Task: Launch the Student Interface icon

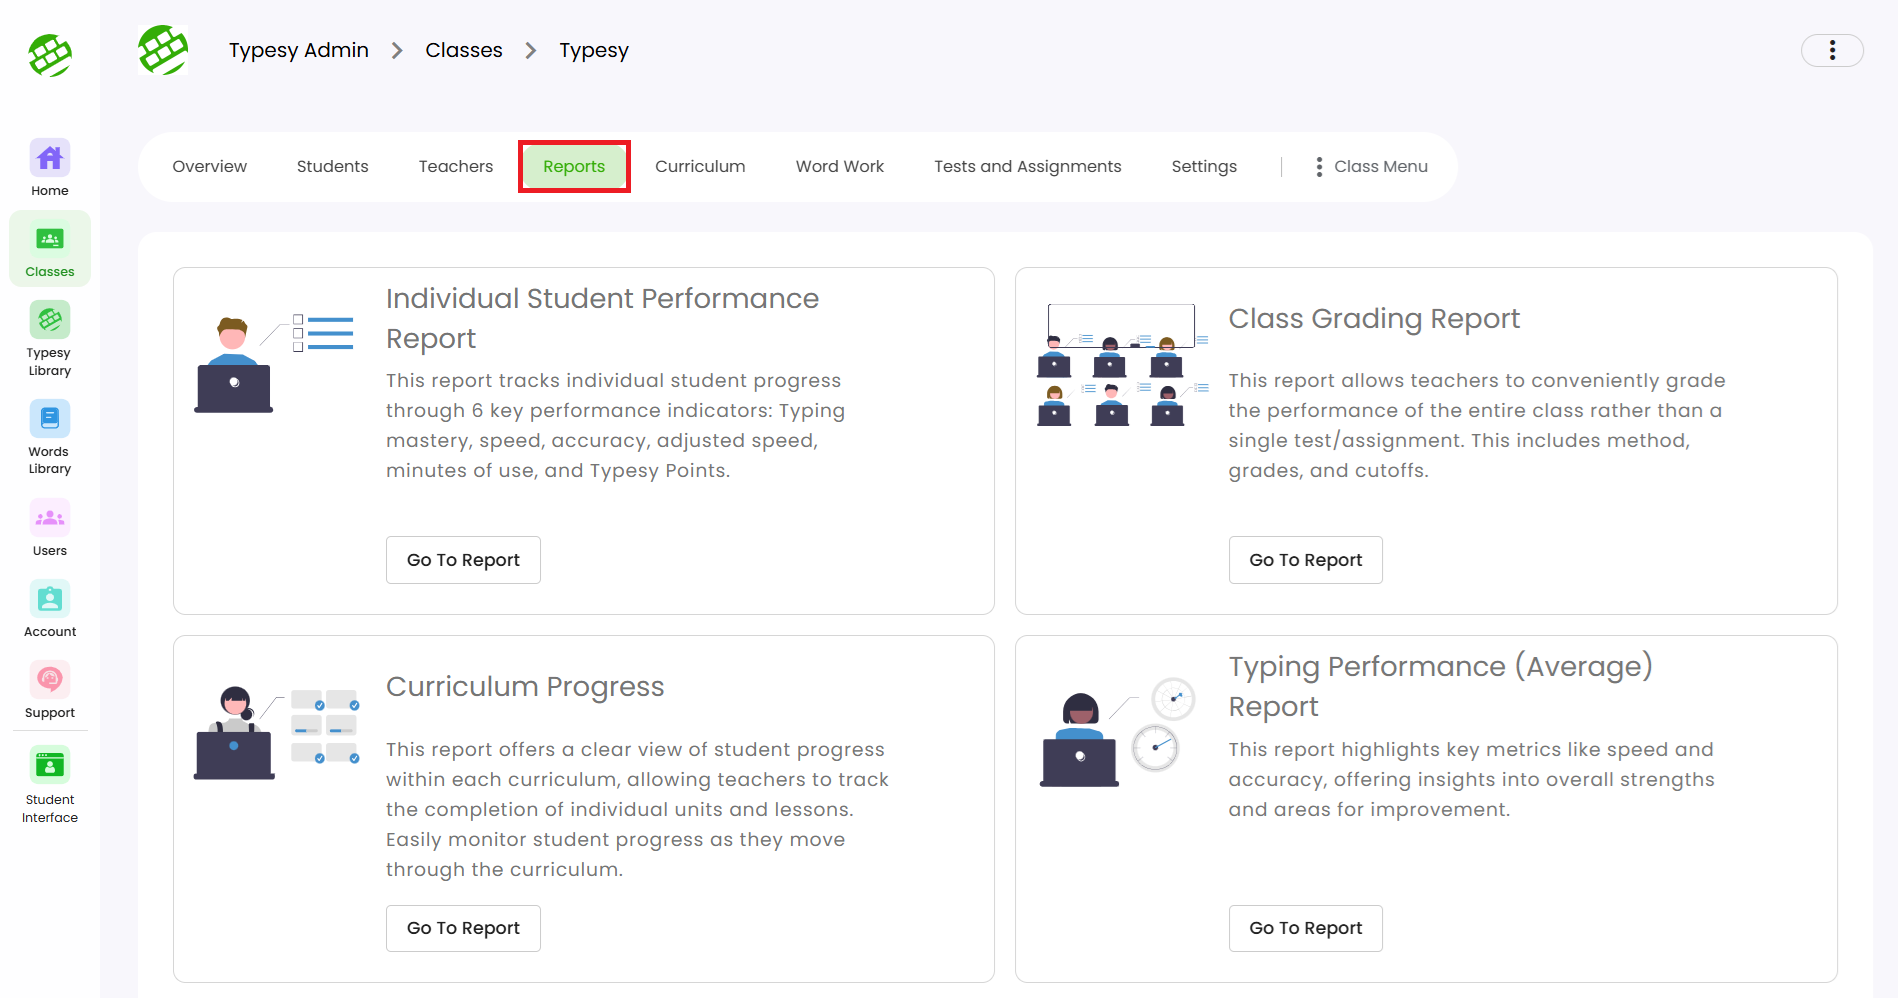Action: 50,767
